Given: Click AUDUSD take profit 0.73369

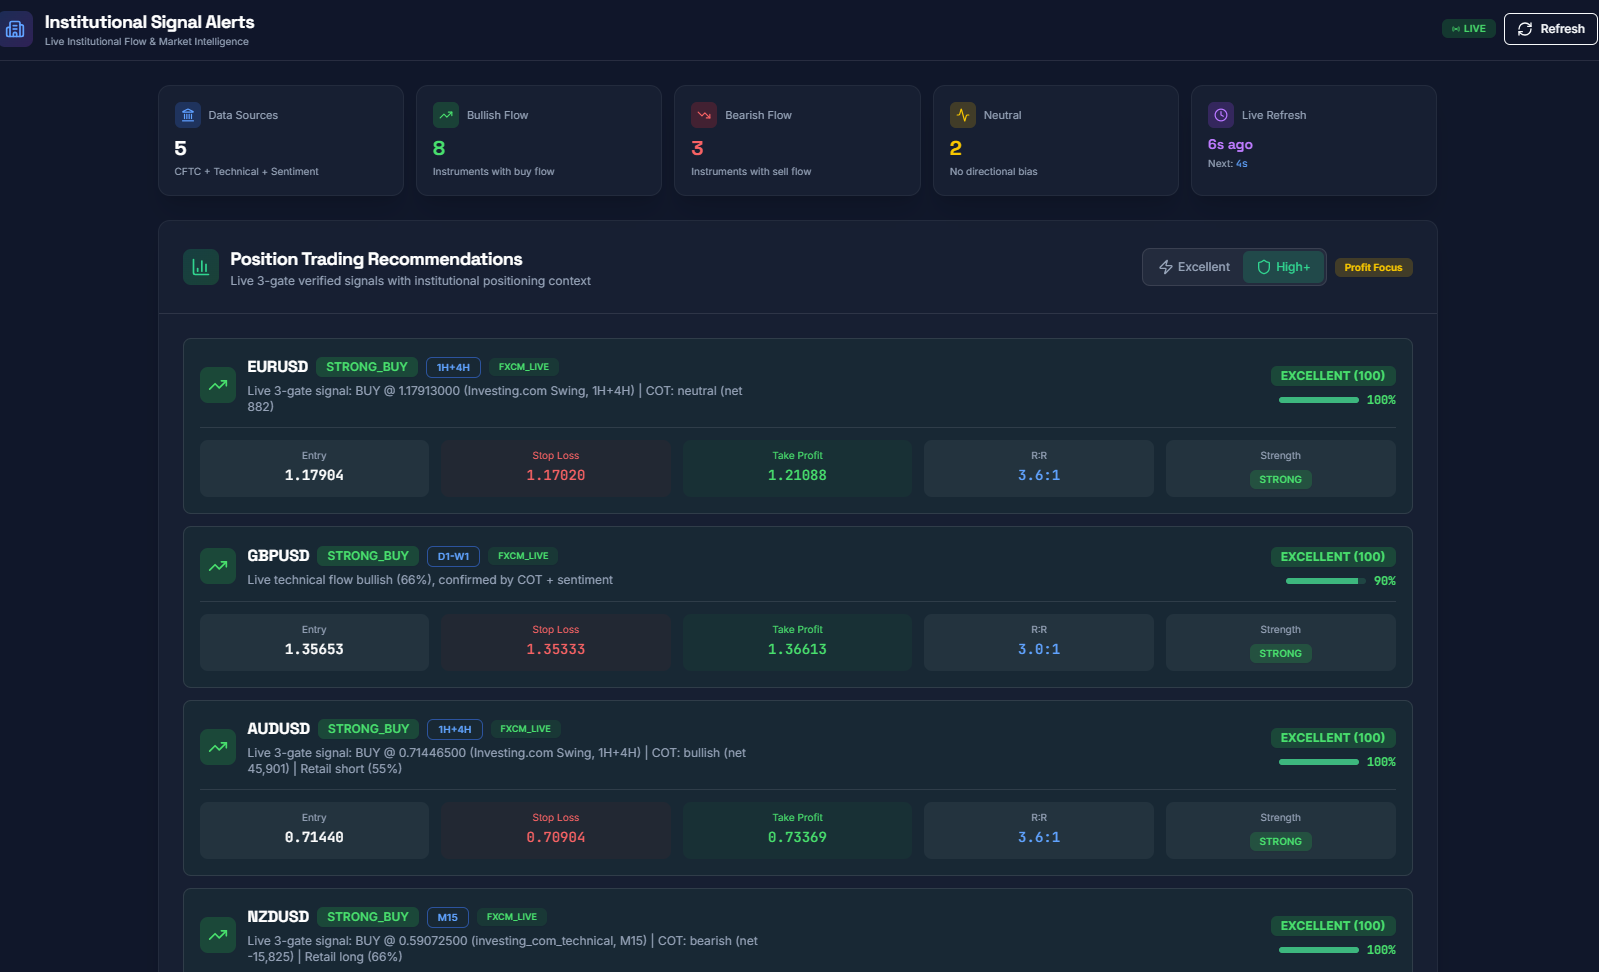Looking at the screenshot, I should point(797,837).
